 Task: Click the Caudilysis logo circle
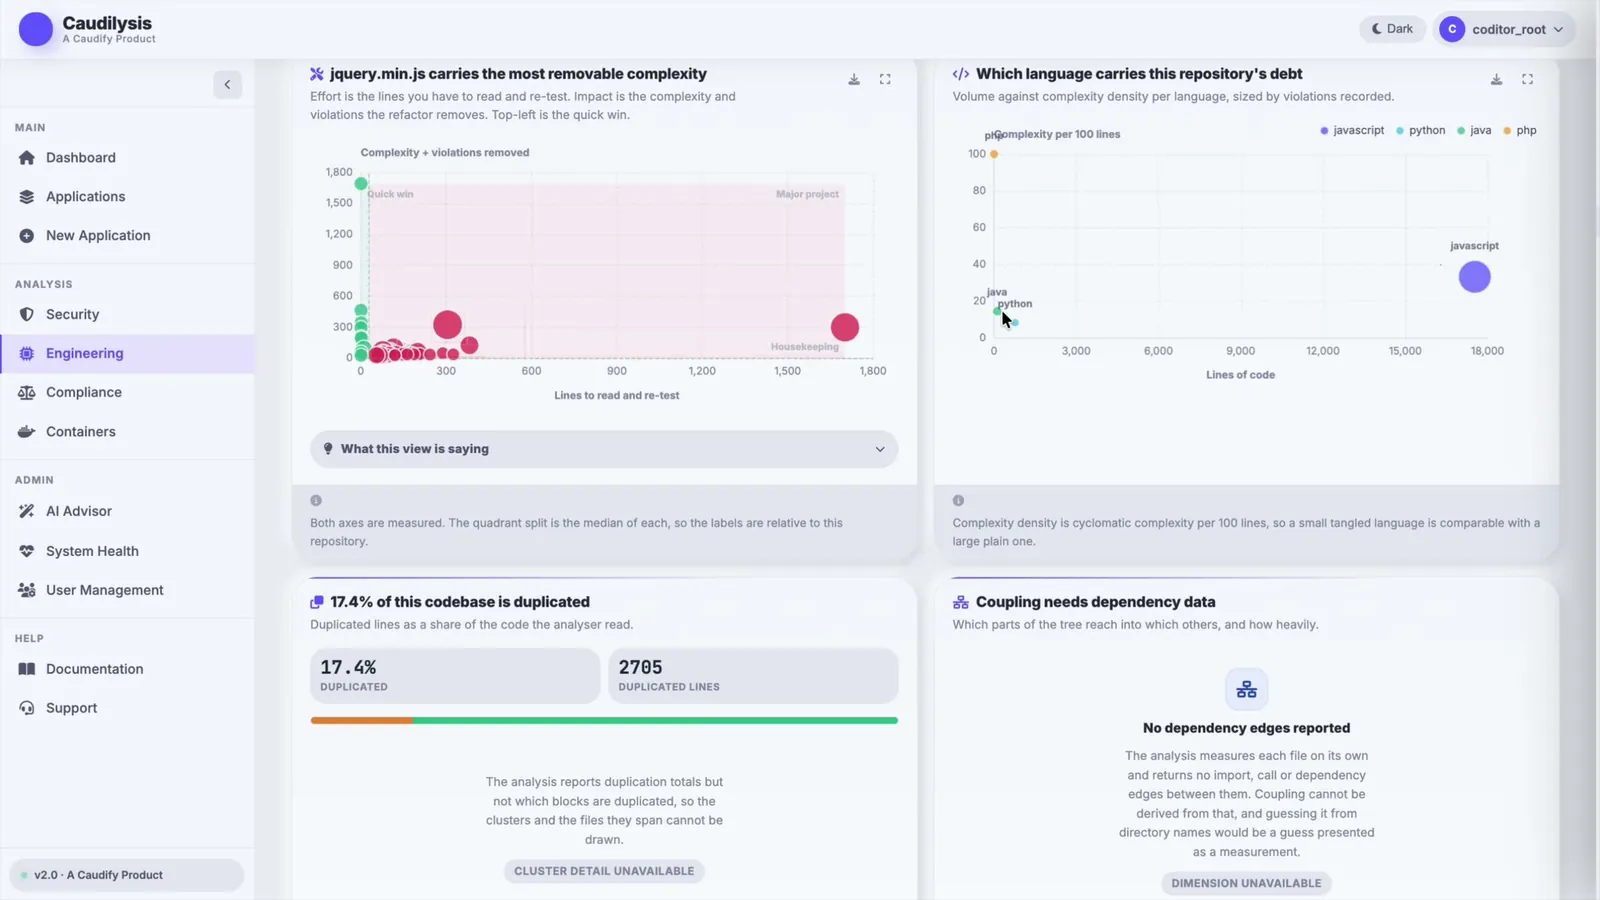(x=36, y=29)
